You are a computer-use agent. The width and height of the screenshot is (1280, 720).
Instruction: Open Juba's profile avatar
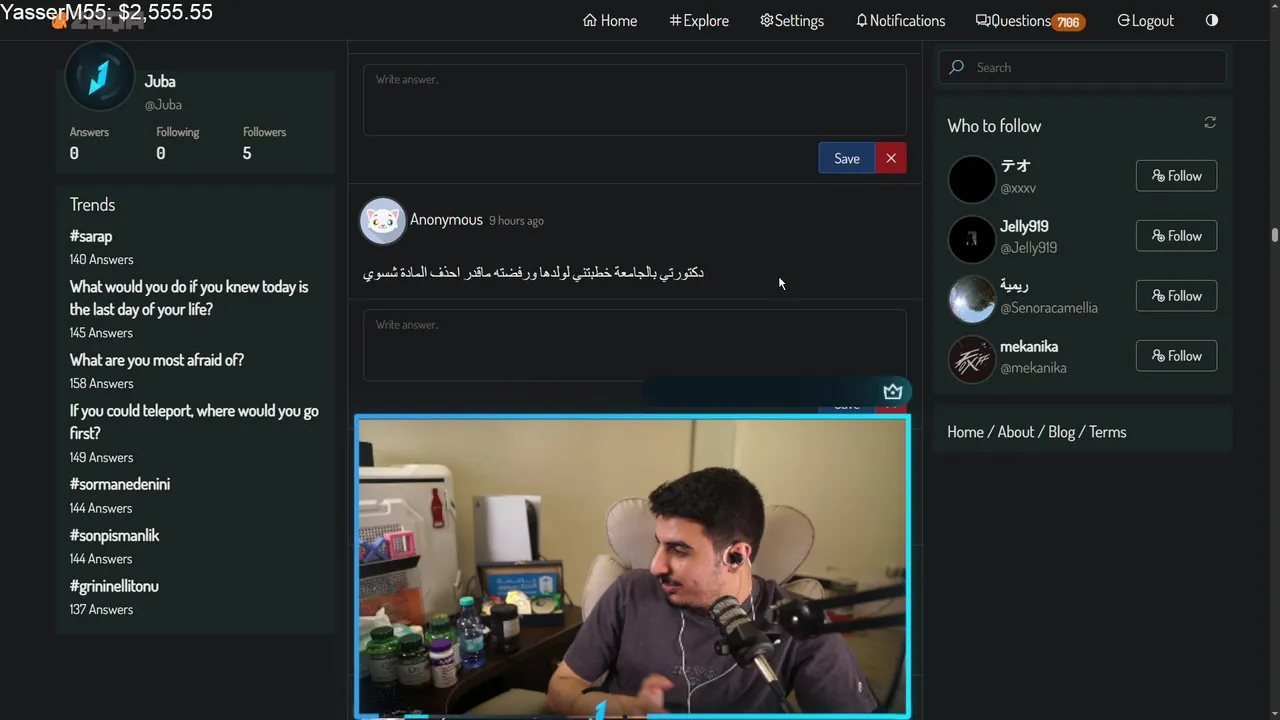point(99,77)
